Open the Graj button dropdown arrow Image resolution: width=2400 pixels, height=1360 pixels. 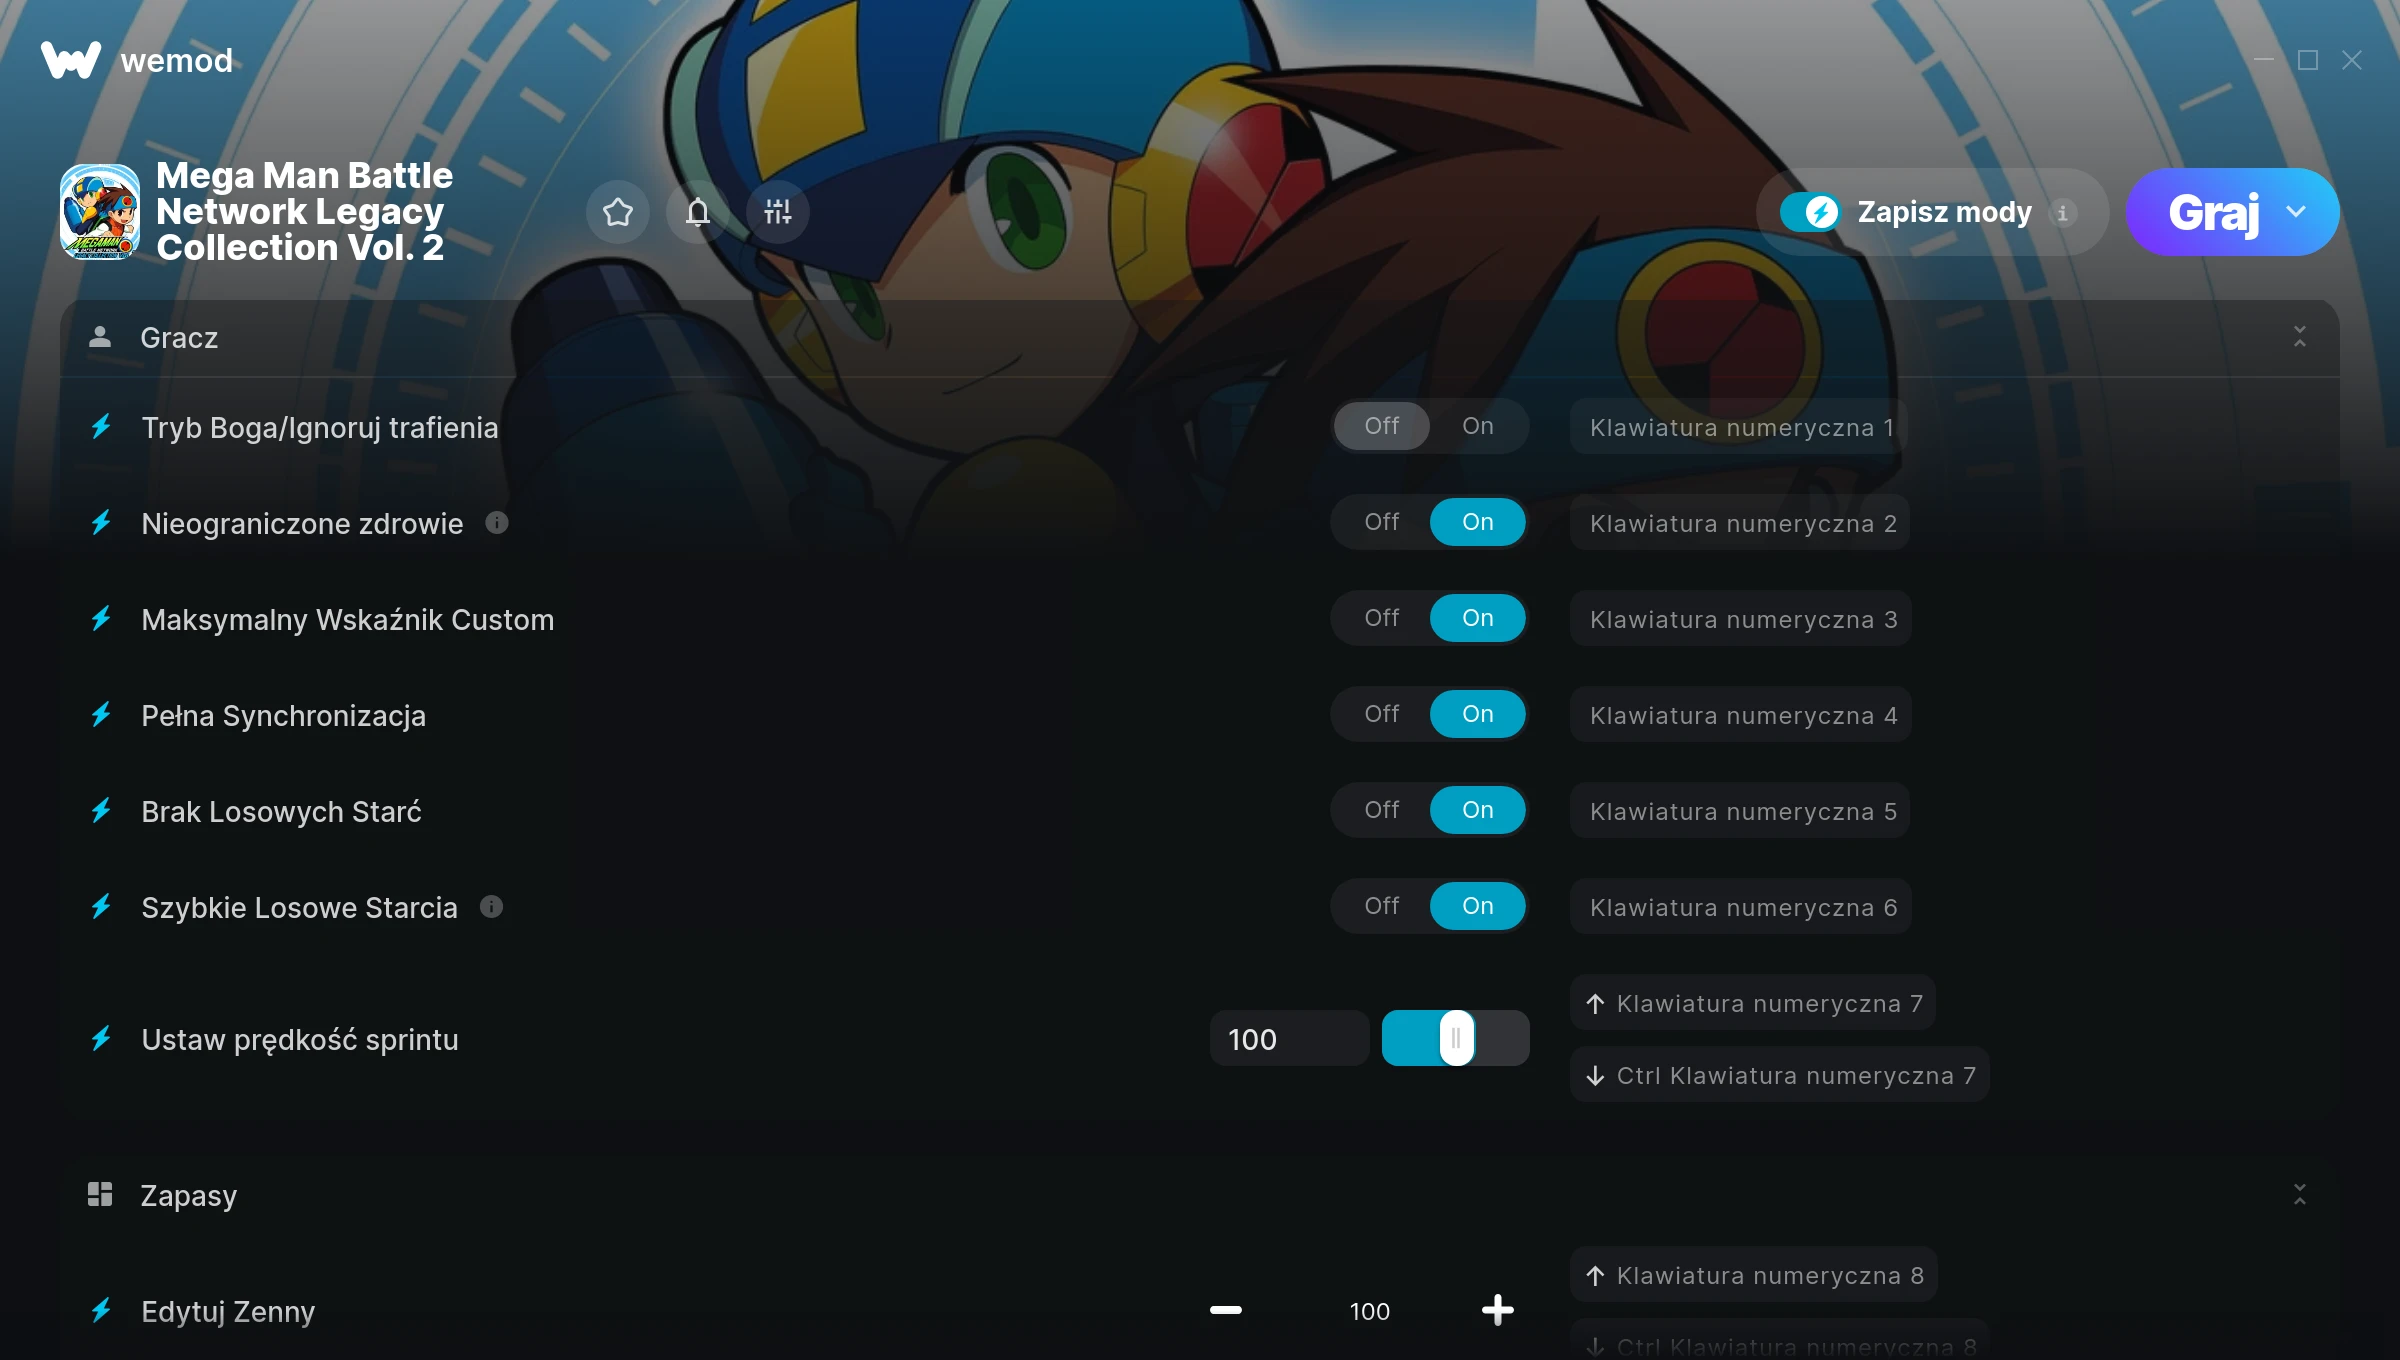click(2296, 212)
